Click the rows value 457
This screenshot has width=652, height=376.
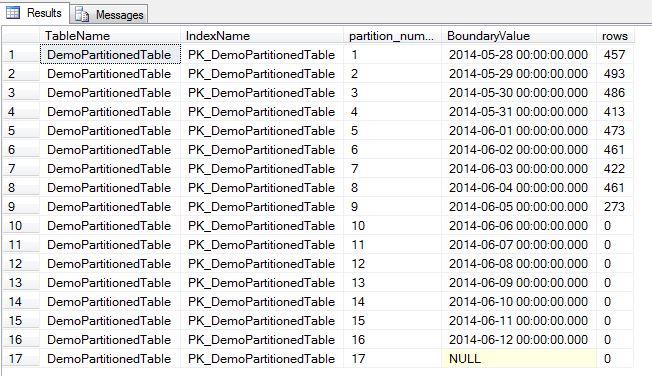615,54
